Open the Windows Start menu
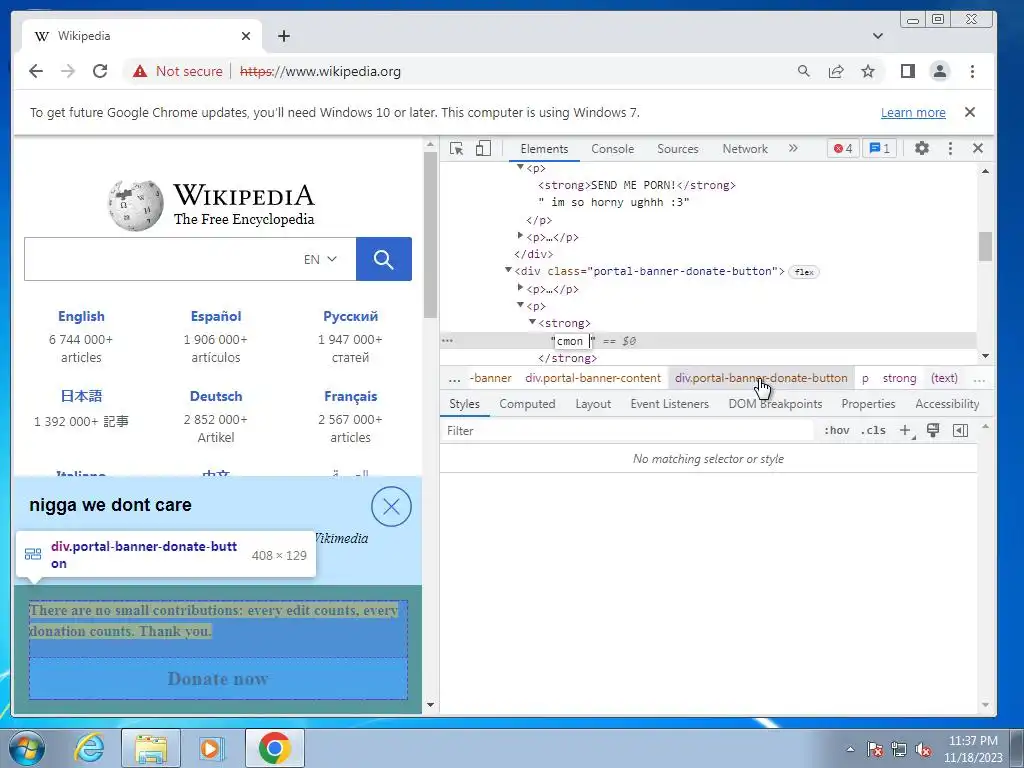The image size is (1024, 768). [27, 748]
